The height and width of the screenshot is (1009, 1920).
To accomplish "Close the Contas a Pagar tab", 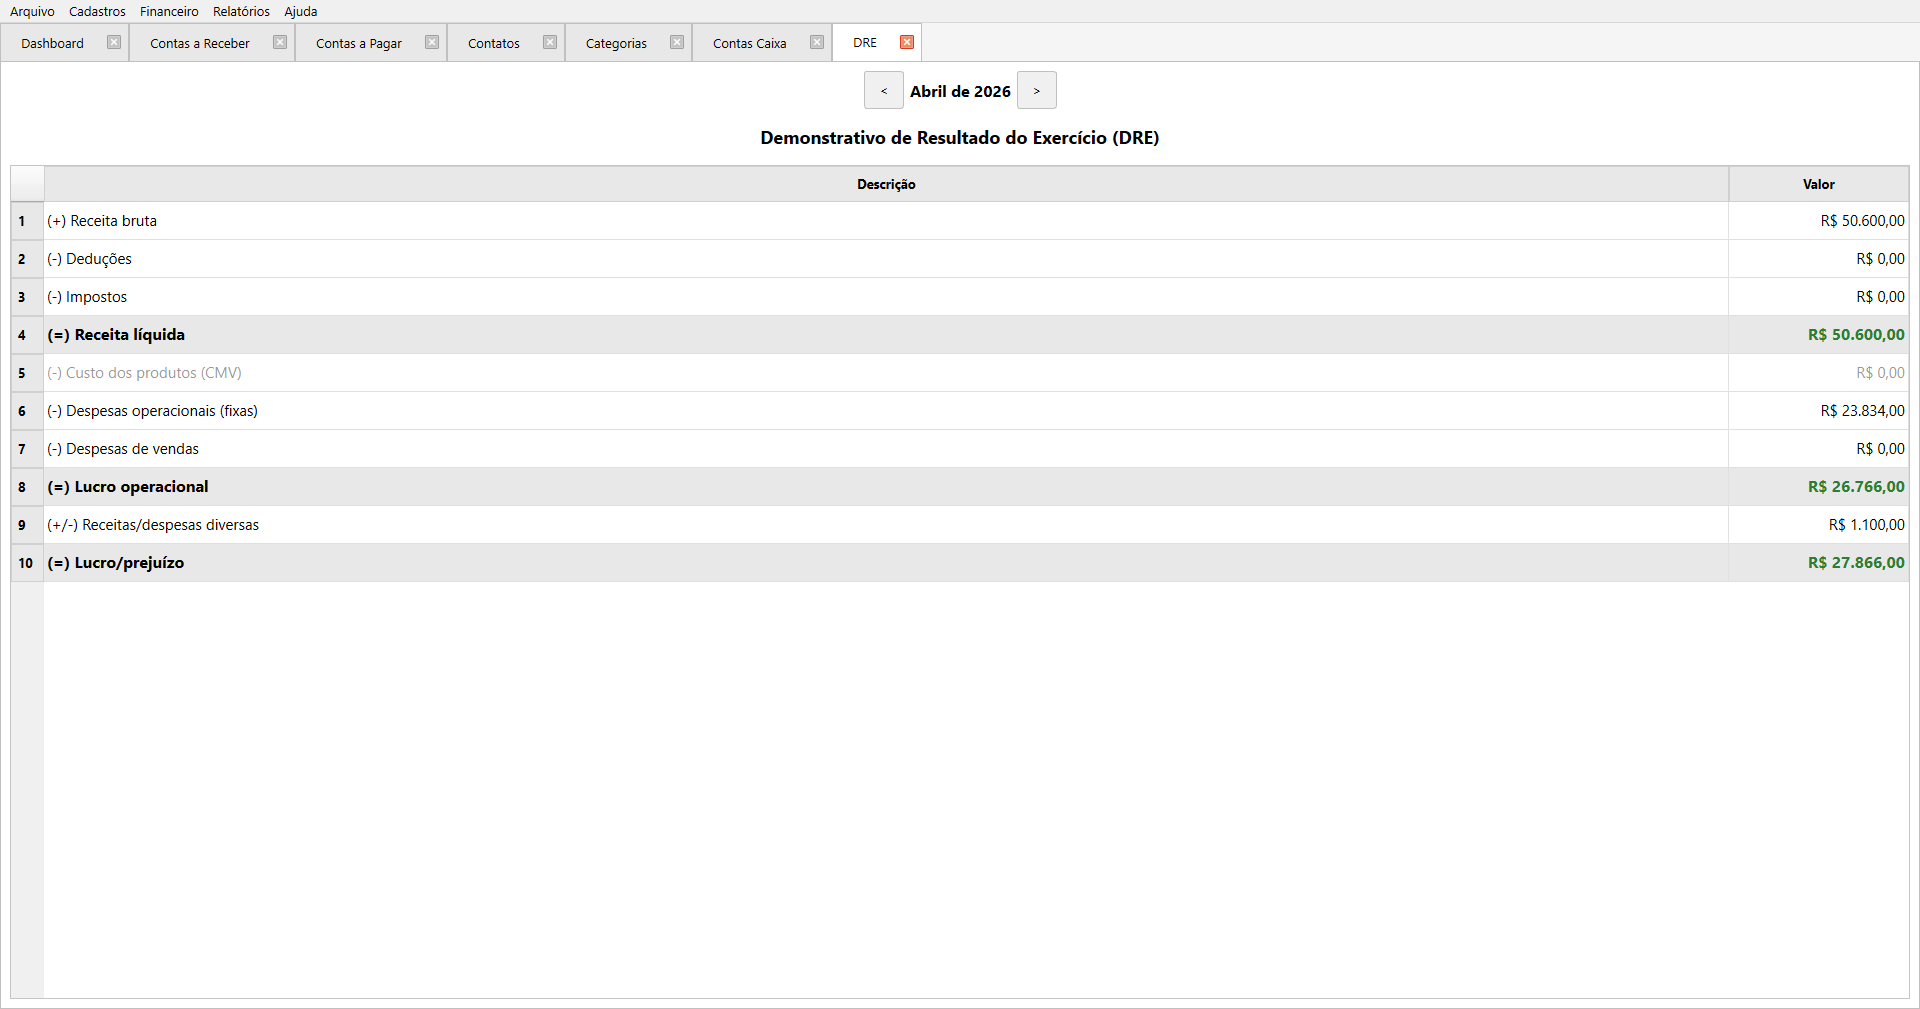I will tap(432, 43).
